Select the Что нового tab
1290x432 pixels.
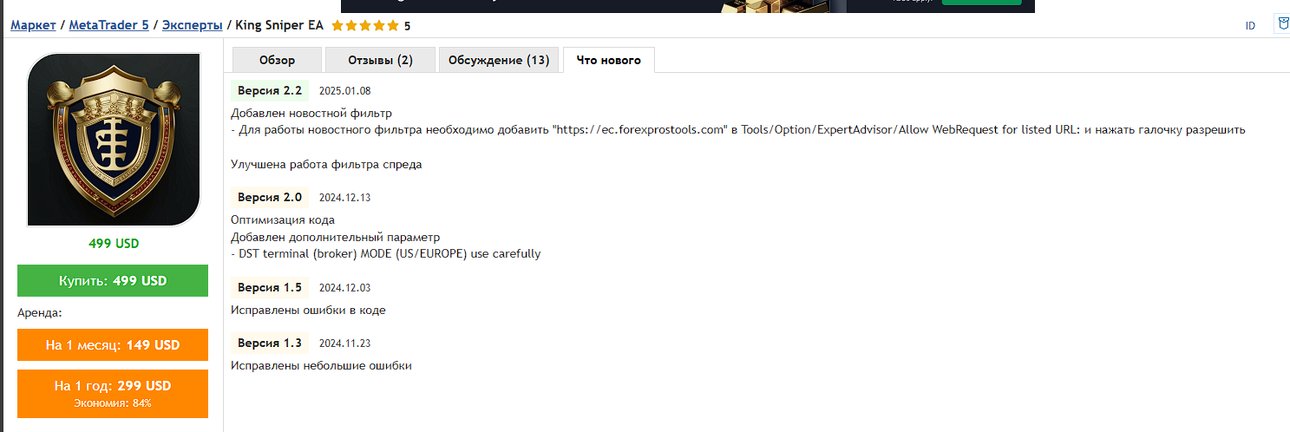pos(609,60)
